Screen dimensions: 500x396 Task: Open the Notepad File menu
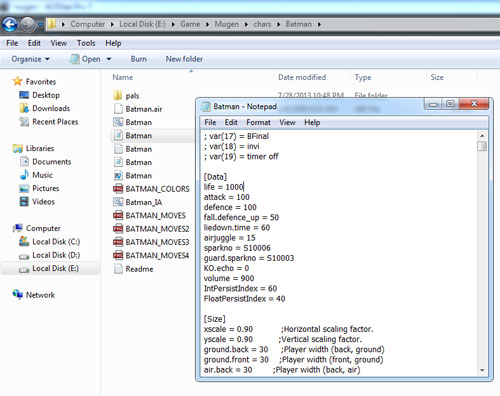[210, 123]
